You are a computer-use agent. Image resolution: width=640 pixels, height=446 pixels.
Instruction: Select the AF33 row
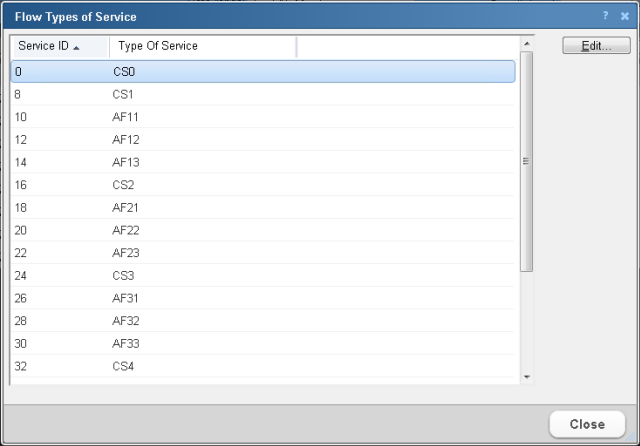point(262,343)
